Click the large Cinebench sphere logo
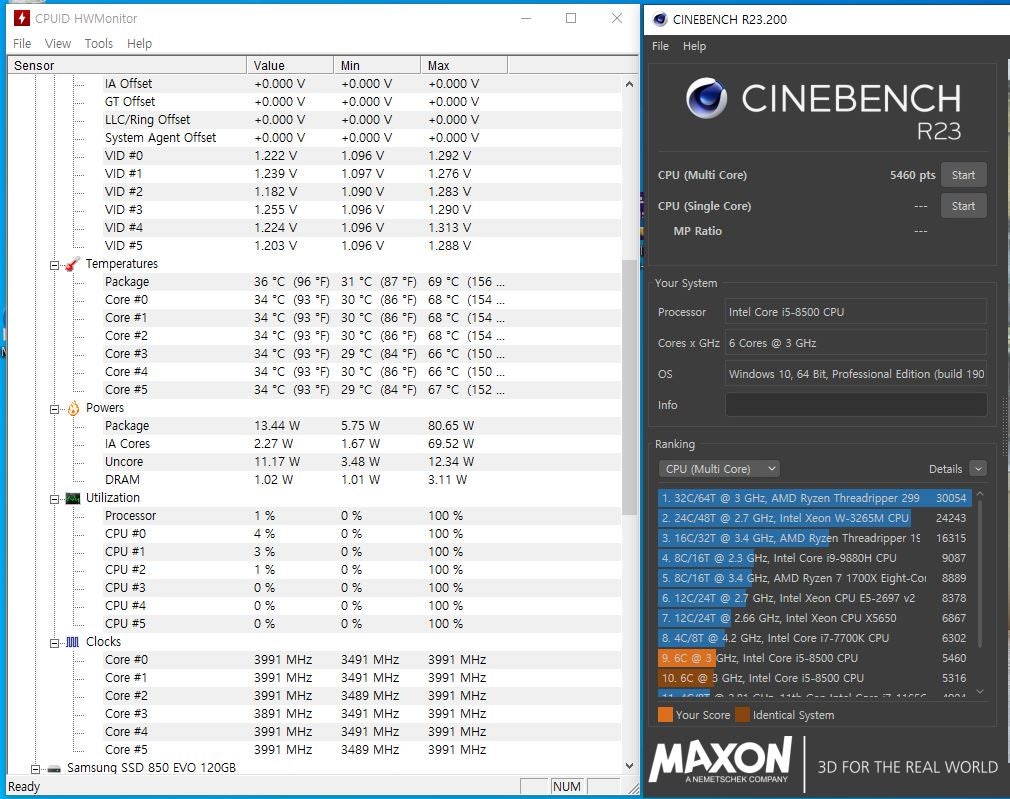 click(x=707, y=99)
